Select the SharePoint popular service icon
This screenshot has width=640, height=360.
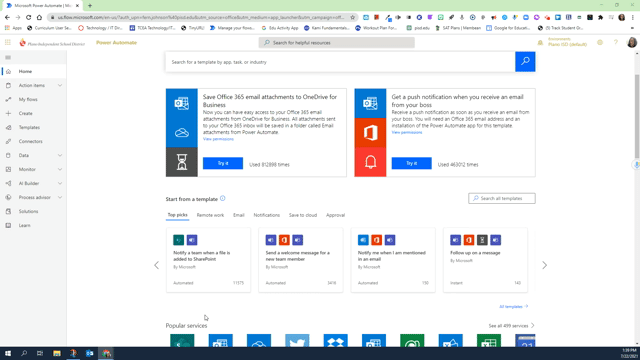182,341
